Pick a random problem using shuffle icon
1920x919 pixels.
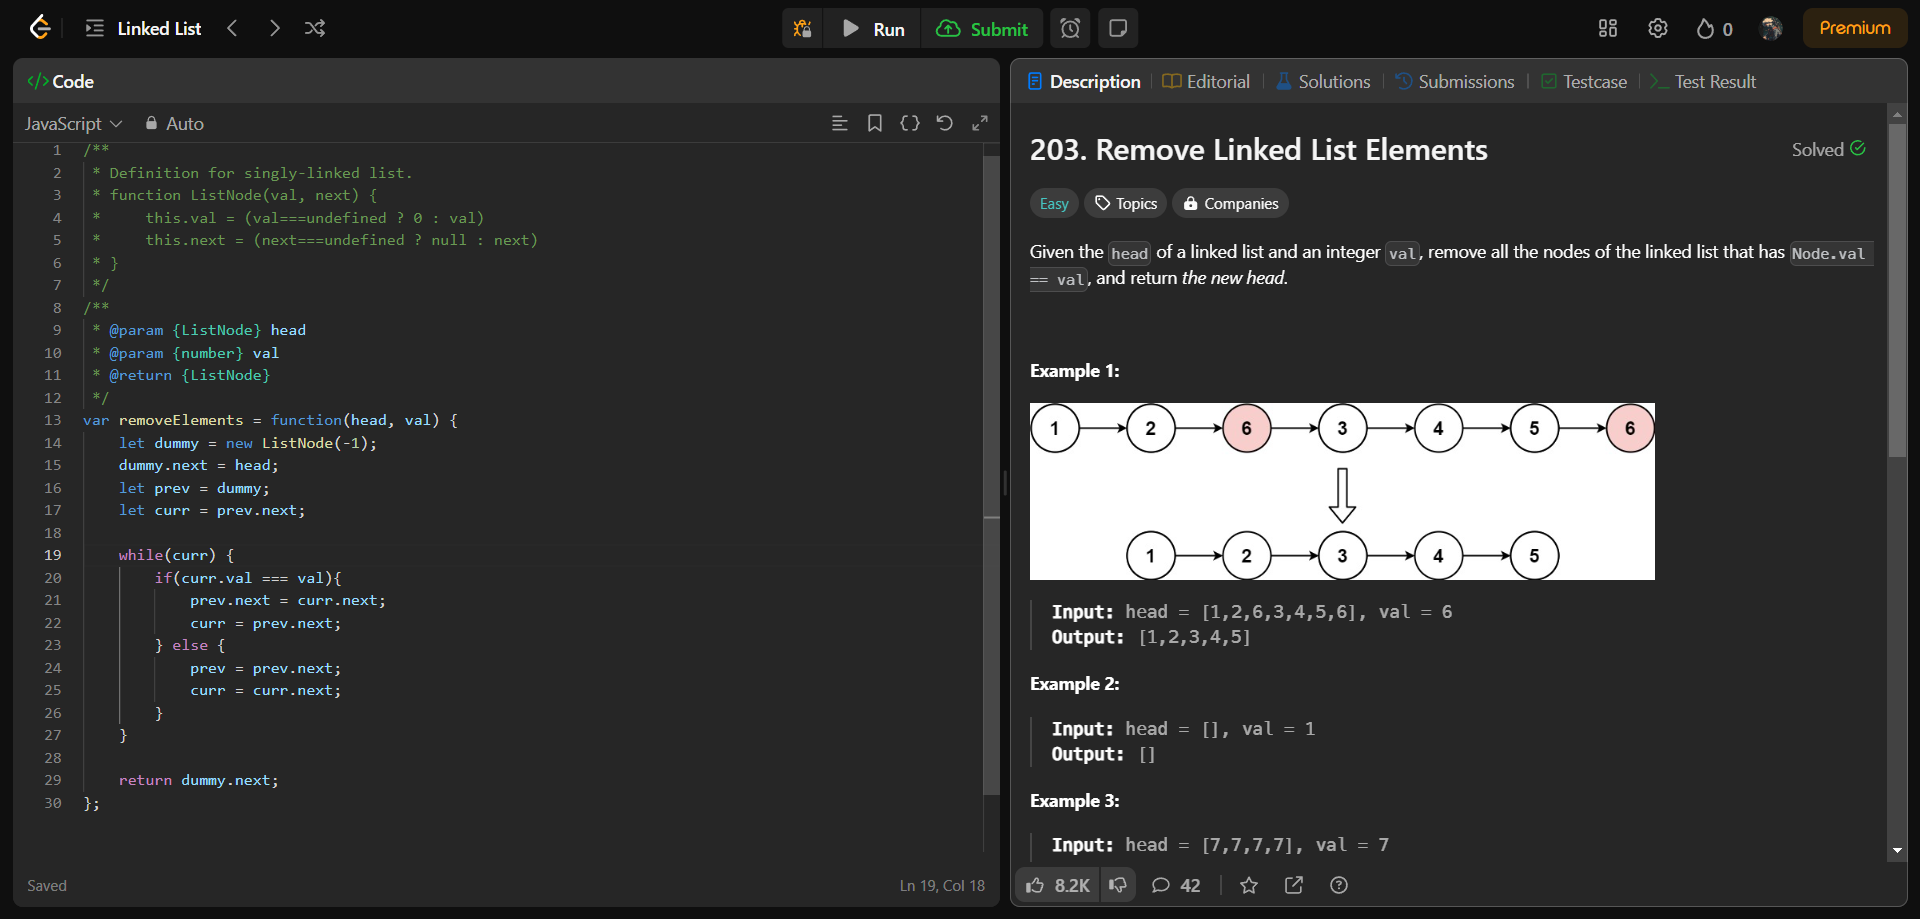click(315, 28)
